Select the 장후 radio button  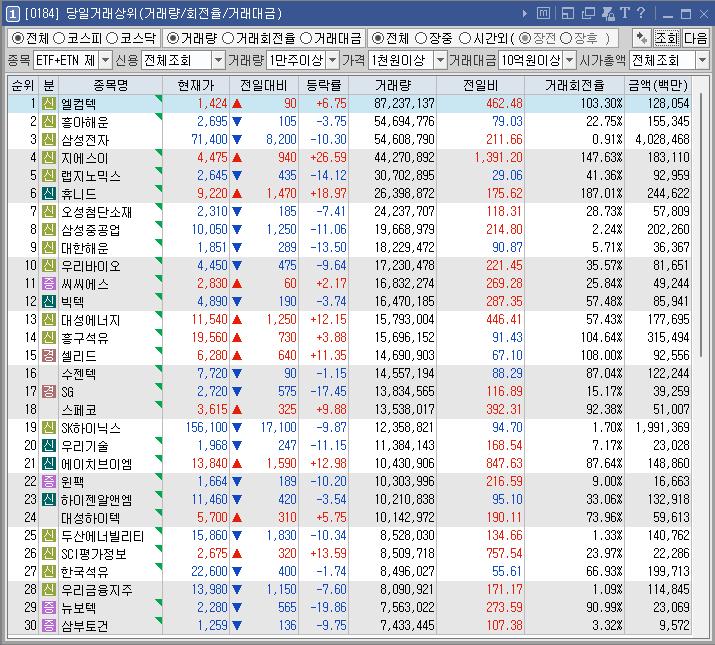[565, 38]
